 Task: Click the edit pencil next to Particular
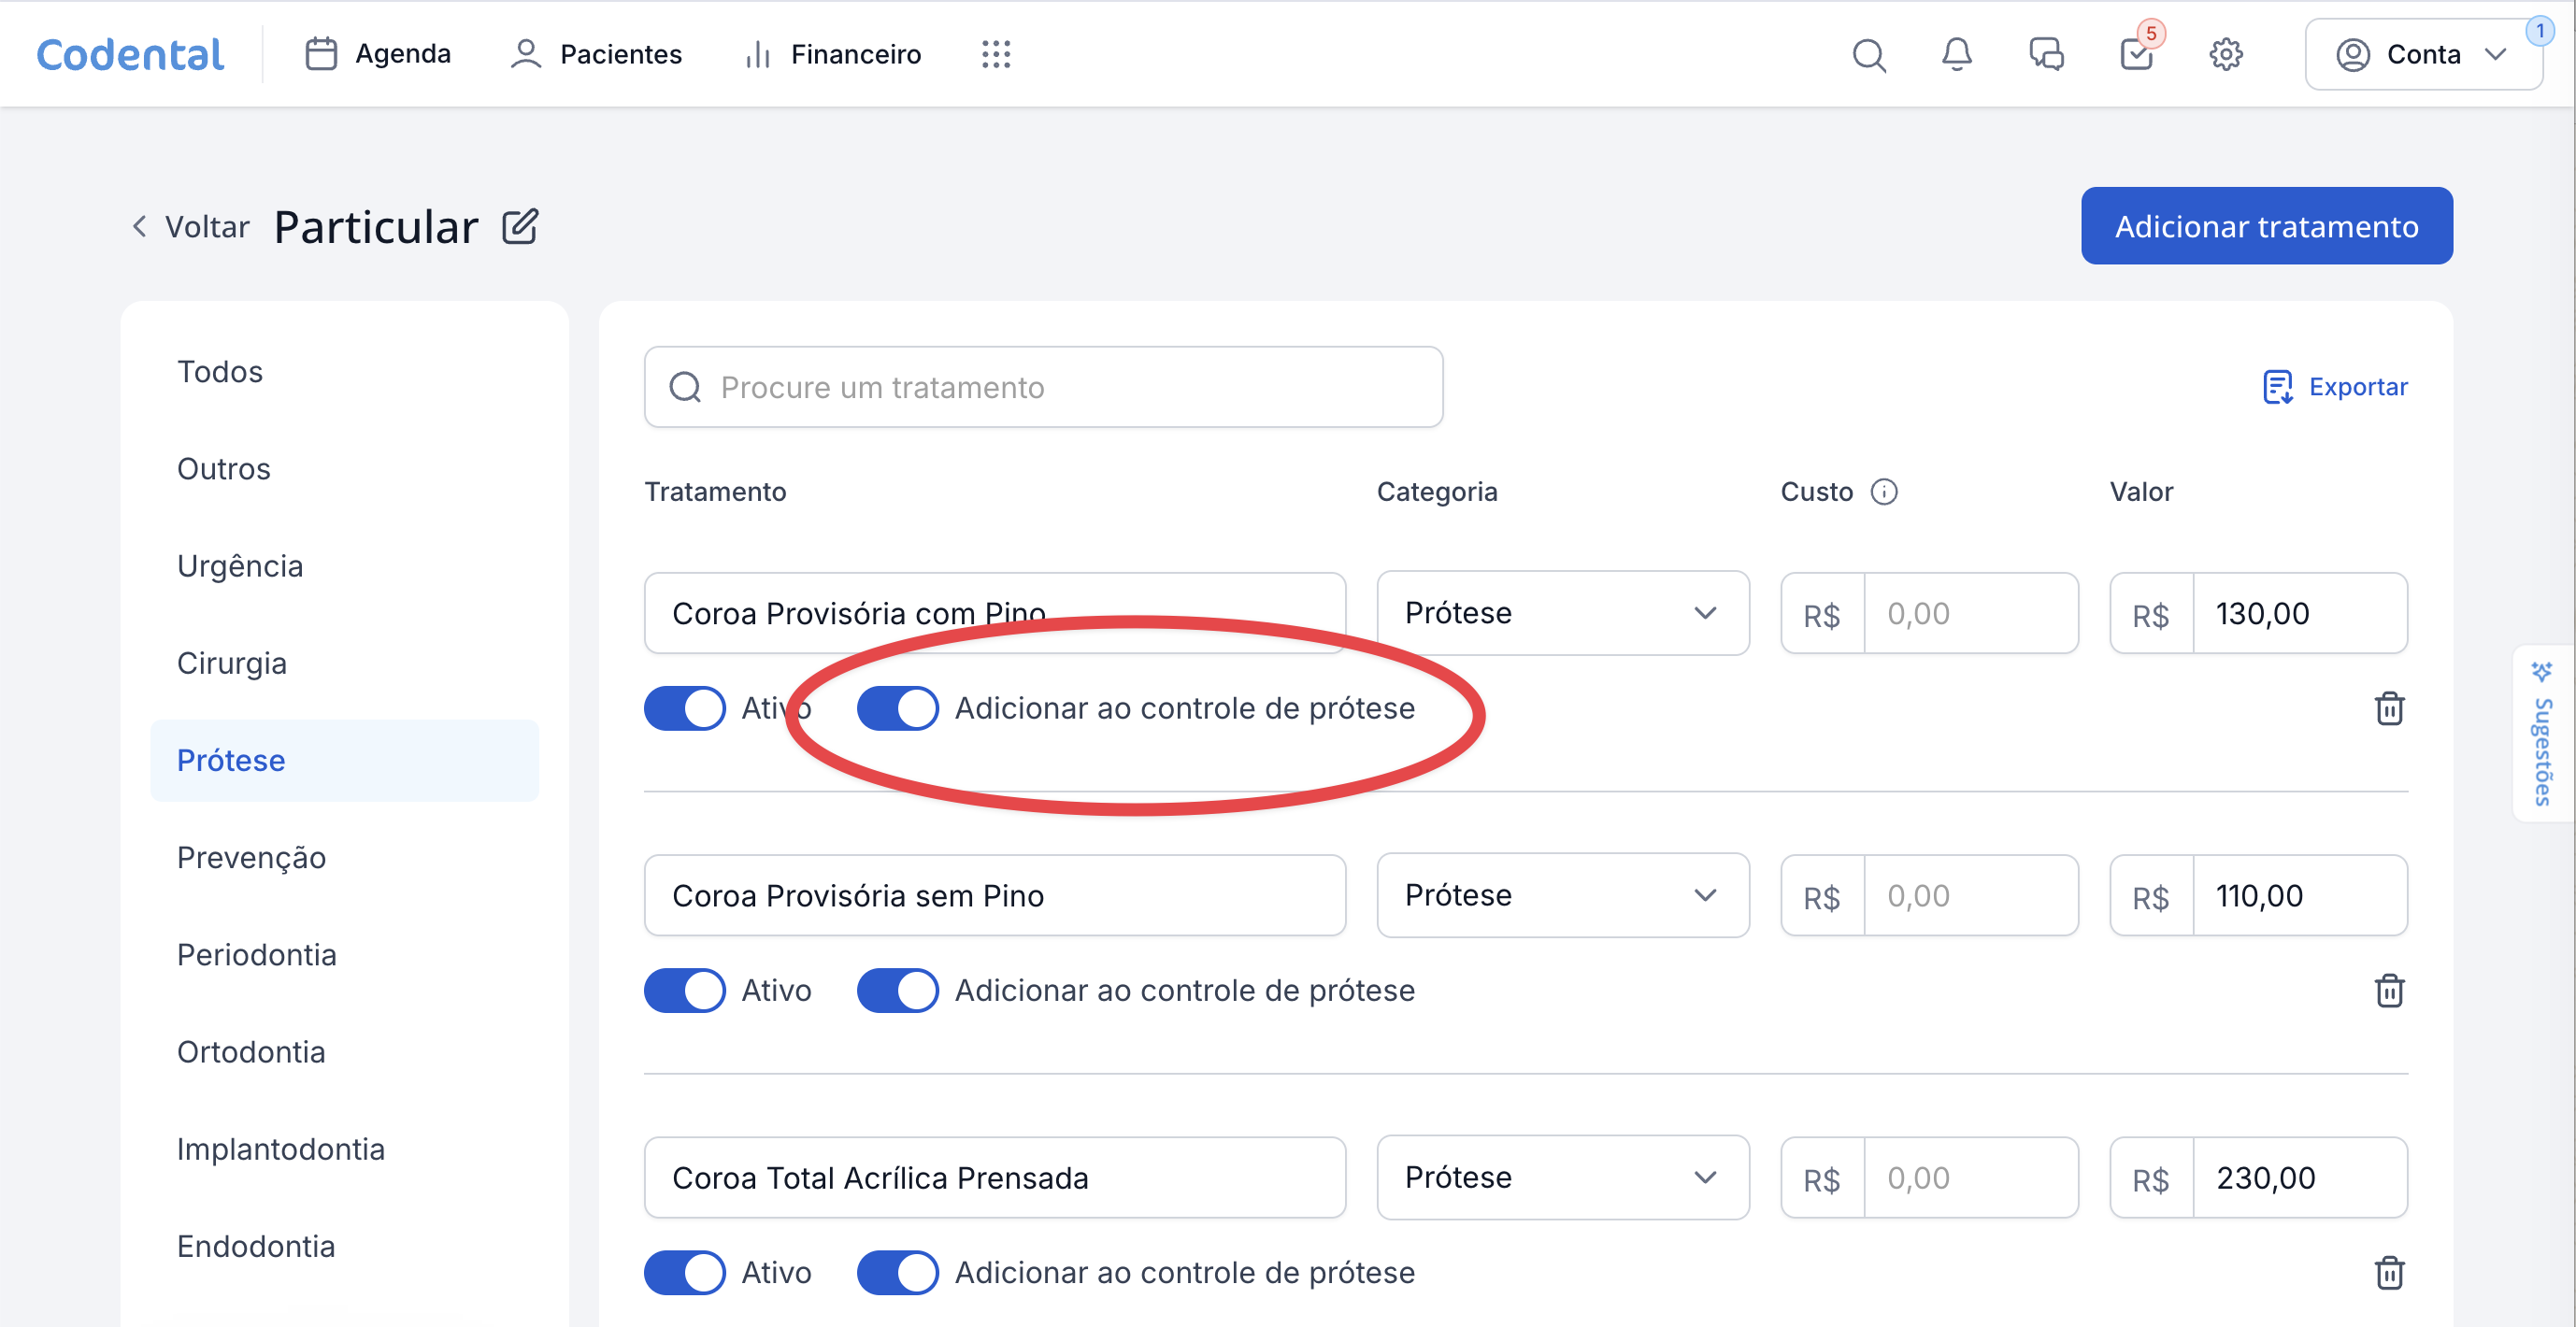tap(520, 227)
